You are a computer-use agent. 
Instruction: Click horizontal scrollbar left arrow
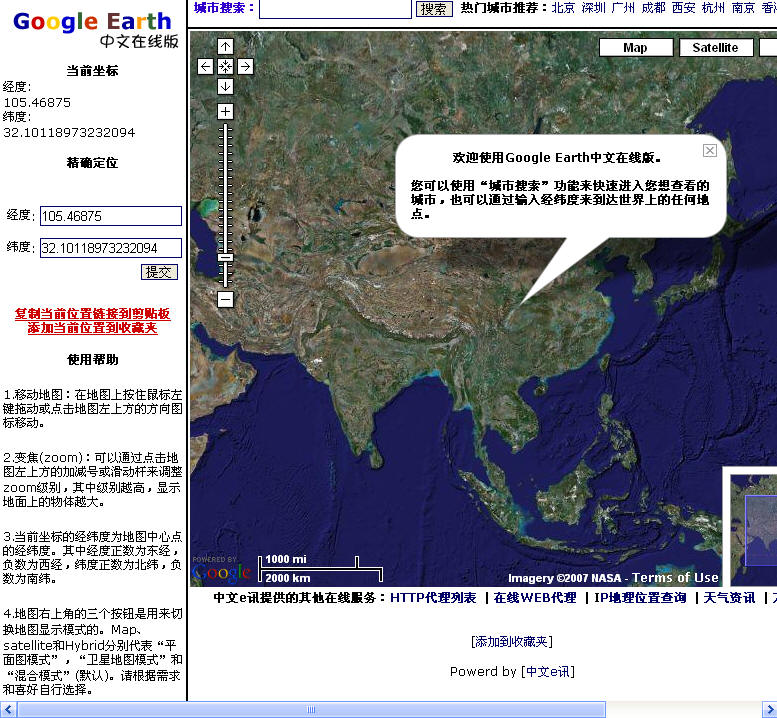coord(8,710)
